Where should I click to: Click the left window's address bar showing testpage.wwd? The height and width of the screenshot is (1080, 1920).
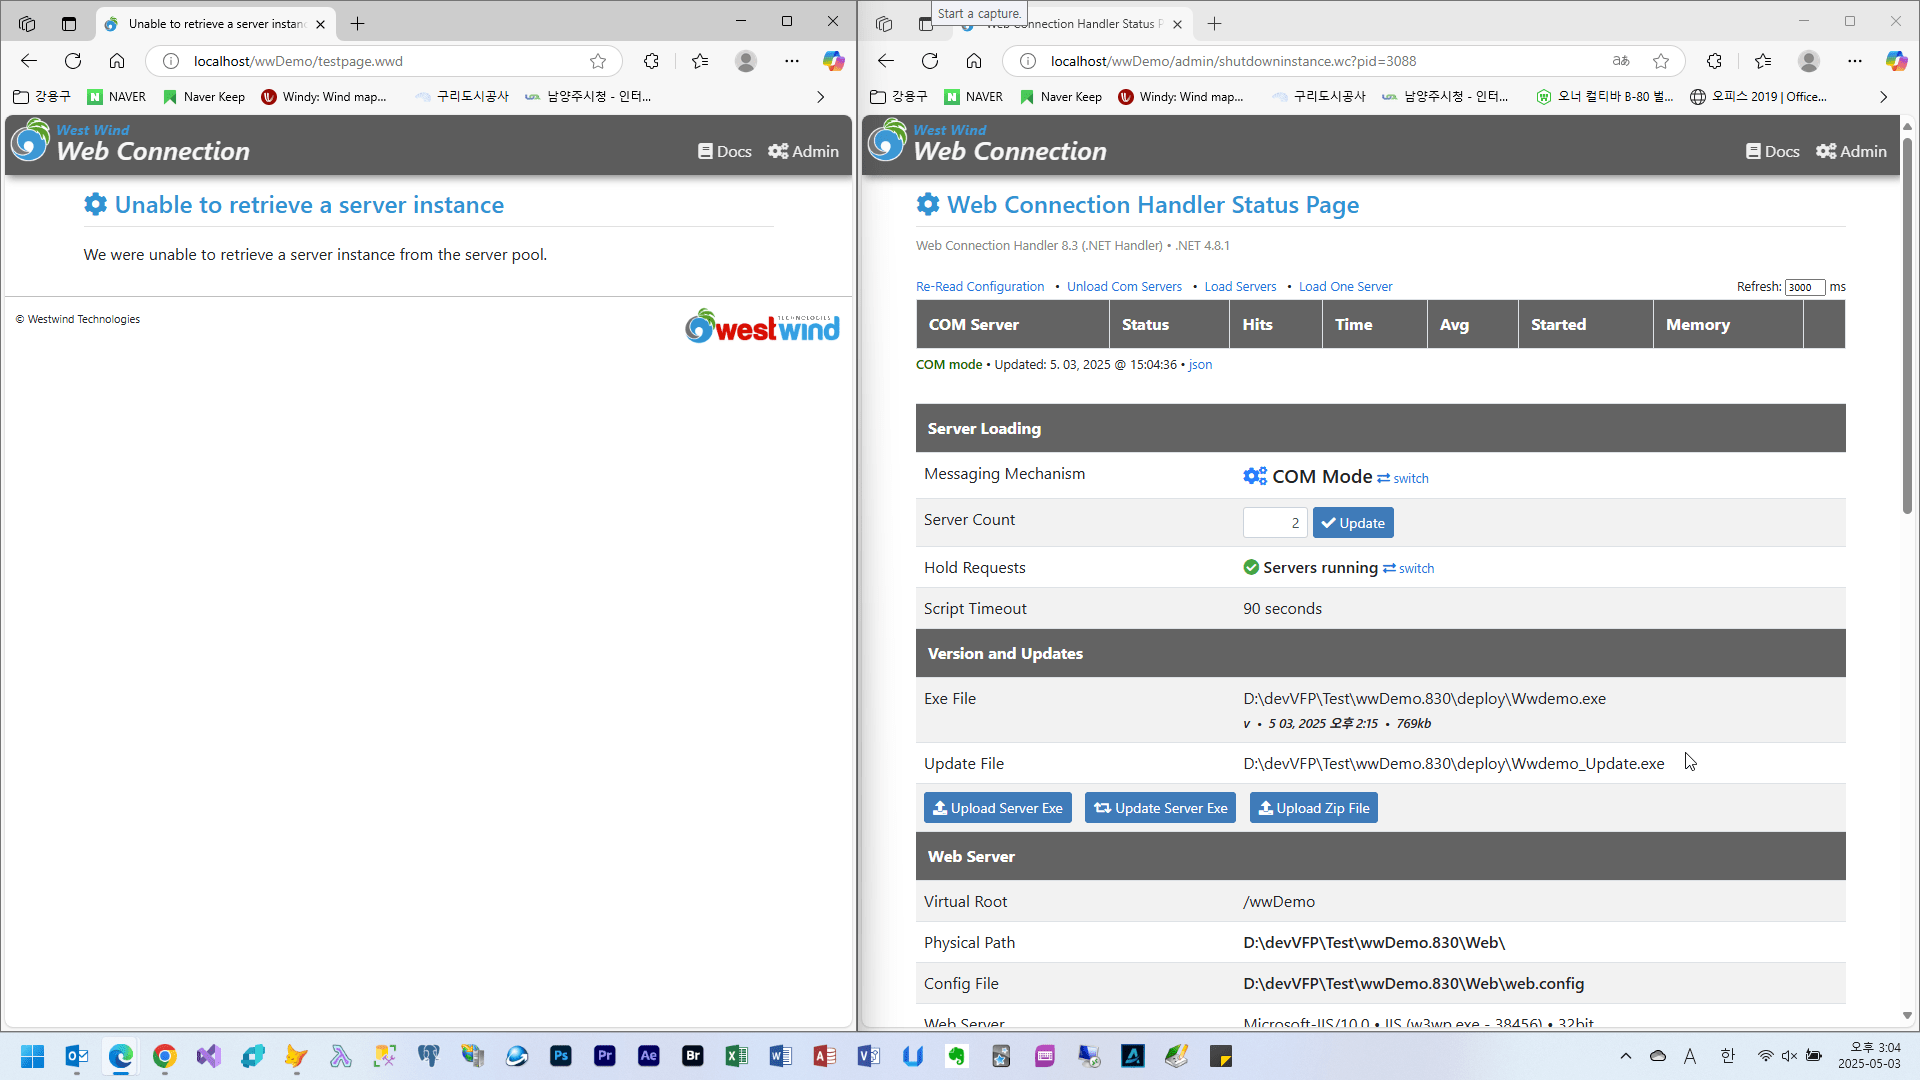click(x=385, y=61)
